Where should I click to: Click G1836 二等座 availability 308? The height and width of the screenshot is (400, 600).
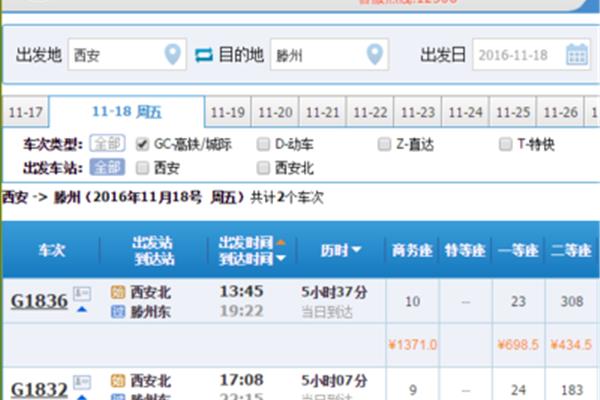(x=572, y=301)
